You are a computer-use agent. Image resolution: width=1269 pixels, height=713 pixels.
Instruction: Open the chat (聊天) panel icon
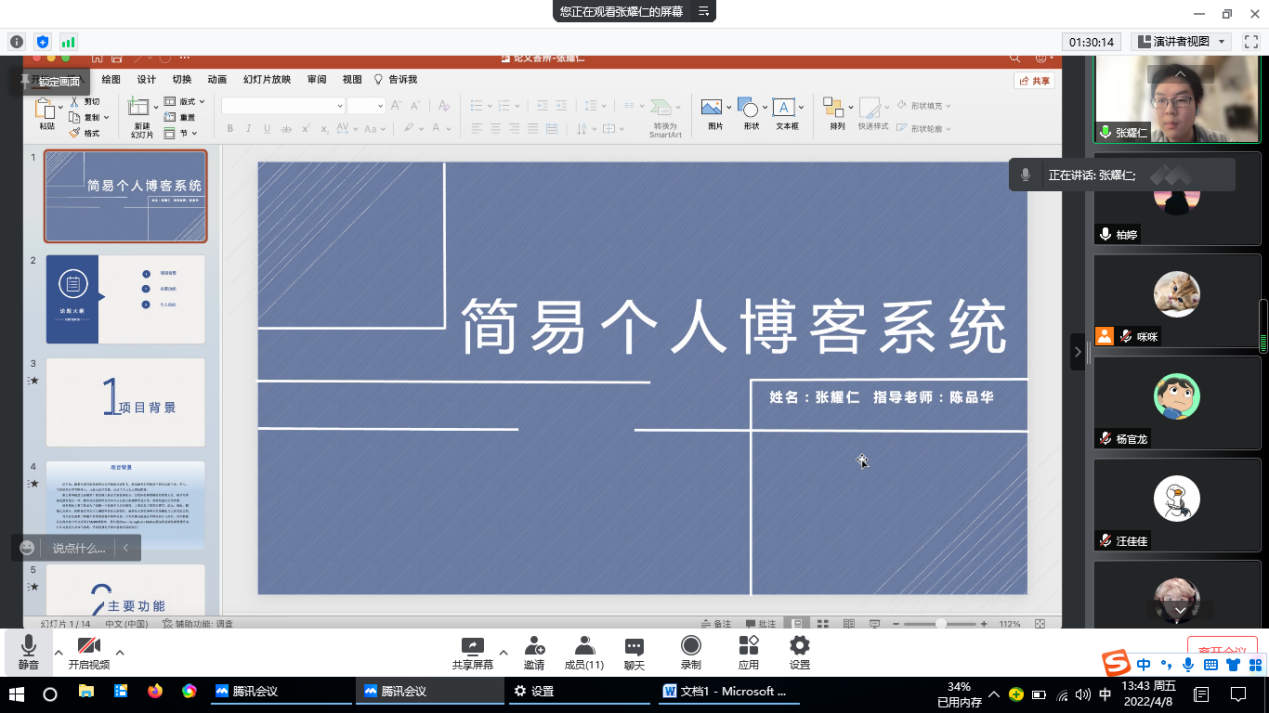click(x=634, y=646)
